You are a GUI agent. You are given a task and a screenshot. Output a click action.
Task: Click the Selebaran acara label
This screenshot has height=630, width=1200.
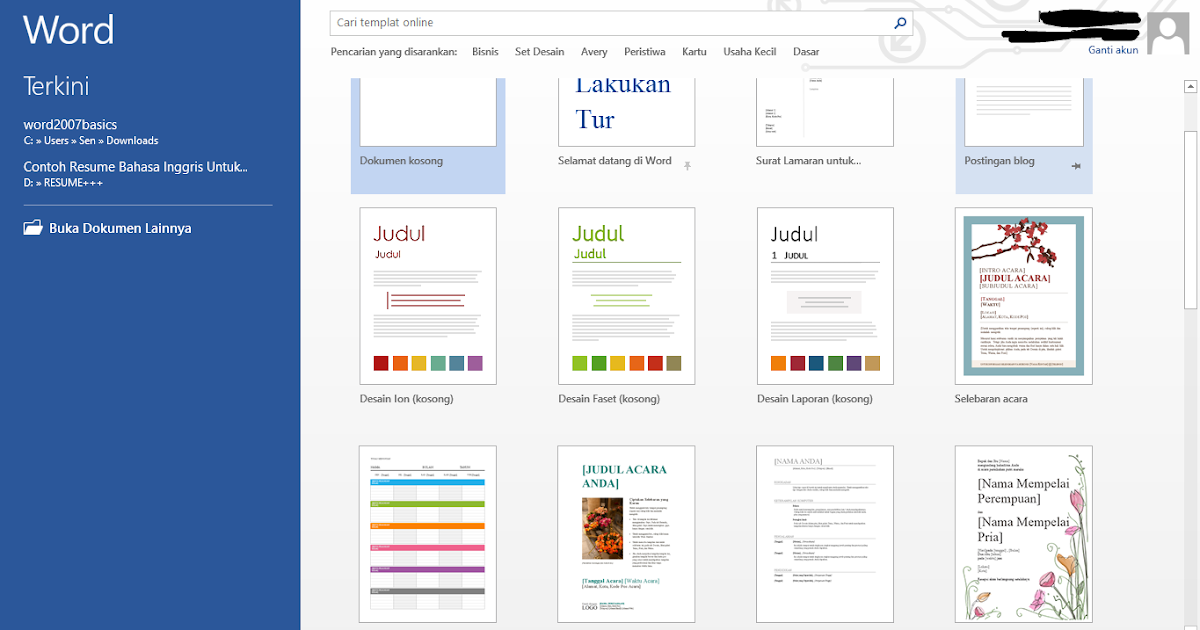991,399
